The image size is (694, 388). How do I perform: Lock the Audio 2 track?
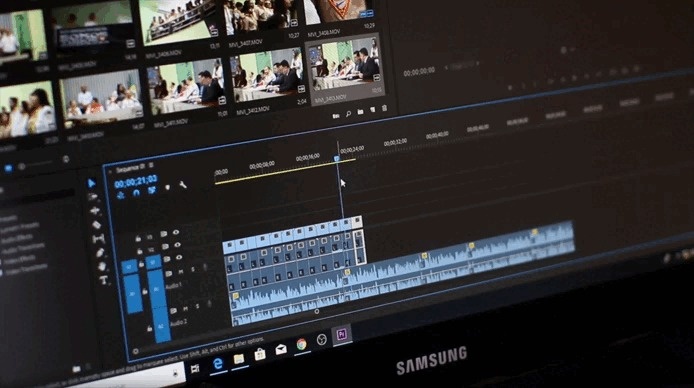pos(150,328)
